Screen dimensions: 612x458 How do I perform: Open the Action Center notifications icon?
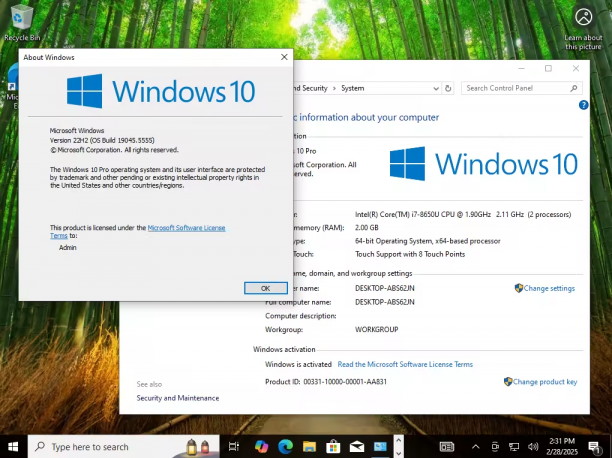pyautogui.click(x=594, y=447)
